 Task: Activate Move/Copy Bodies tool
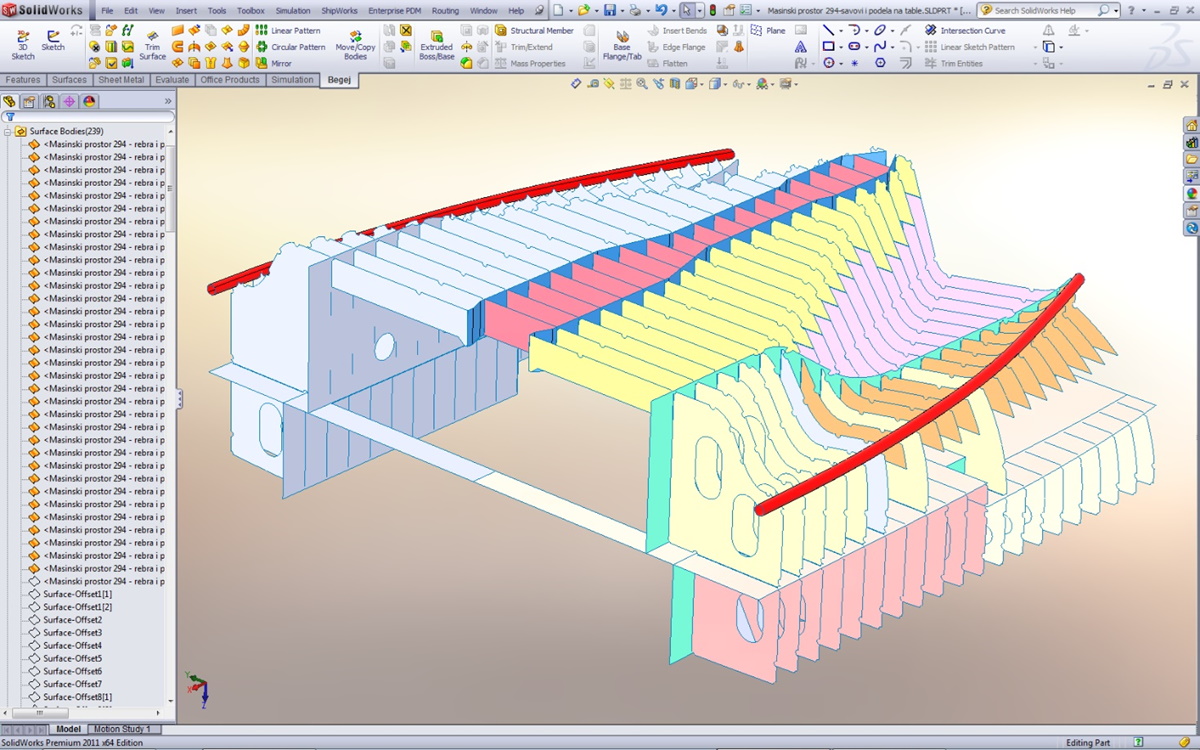[355, 45]
